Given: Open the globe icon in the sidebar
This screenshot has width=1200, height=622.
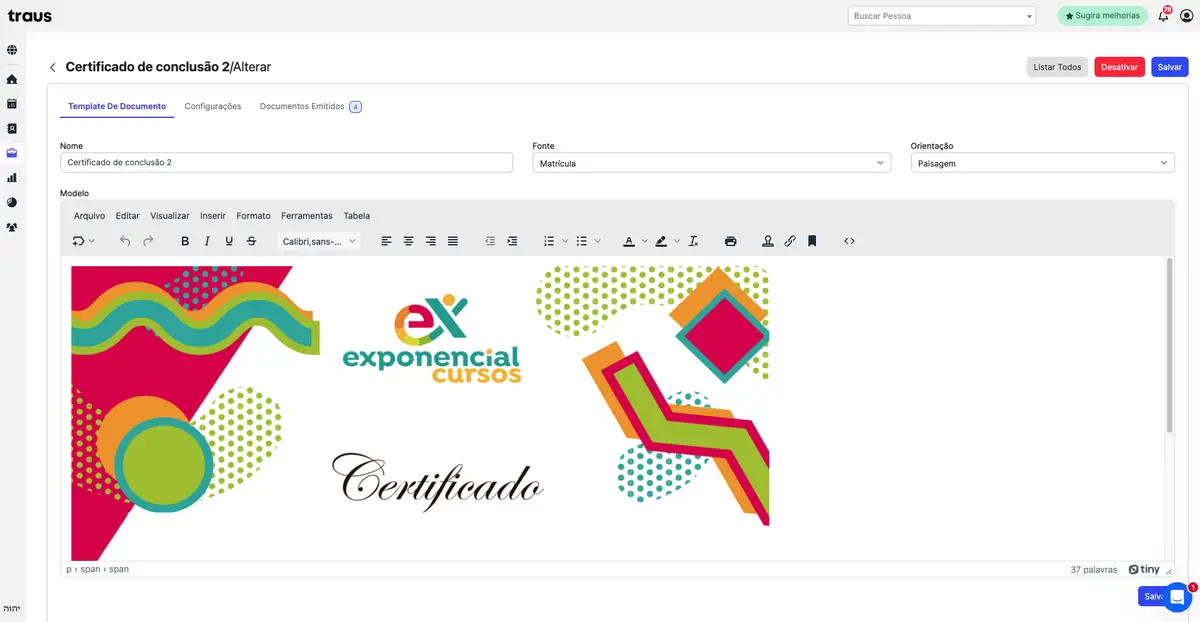Looking at the screenshot, I should coord(12,50).
